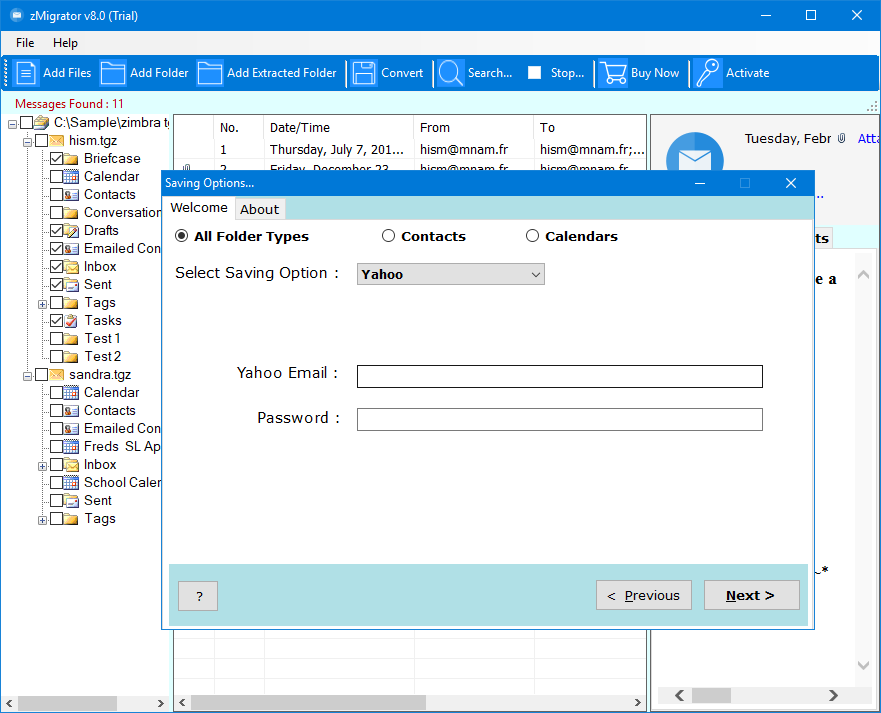Click the Next button

[x=751, y=595]
